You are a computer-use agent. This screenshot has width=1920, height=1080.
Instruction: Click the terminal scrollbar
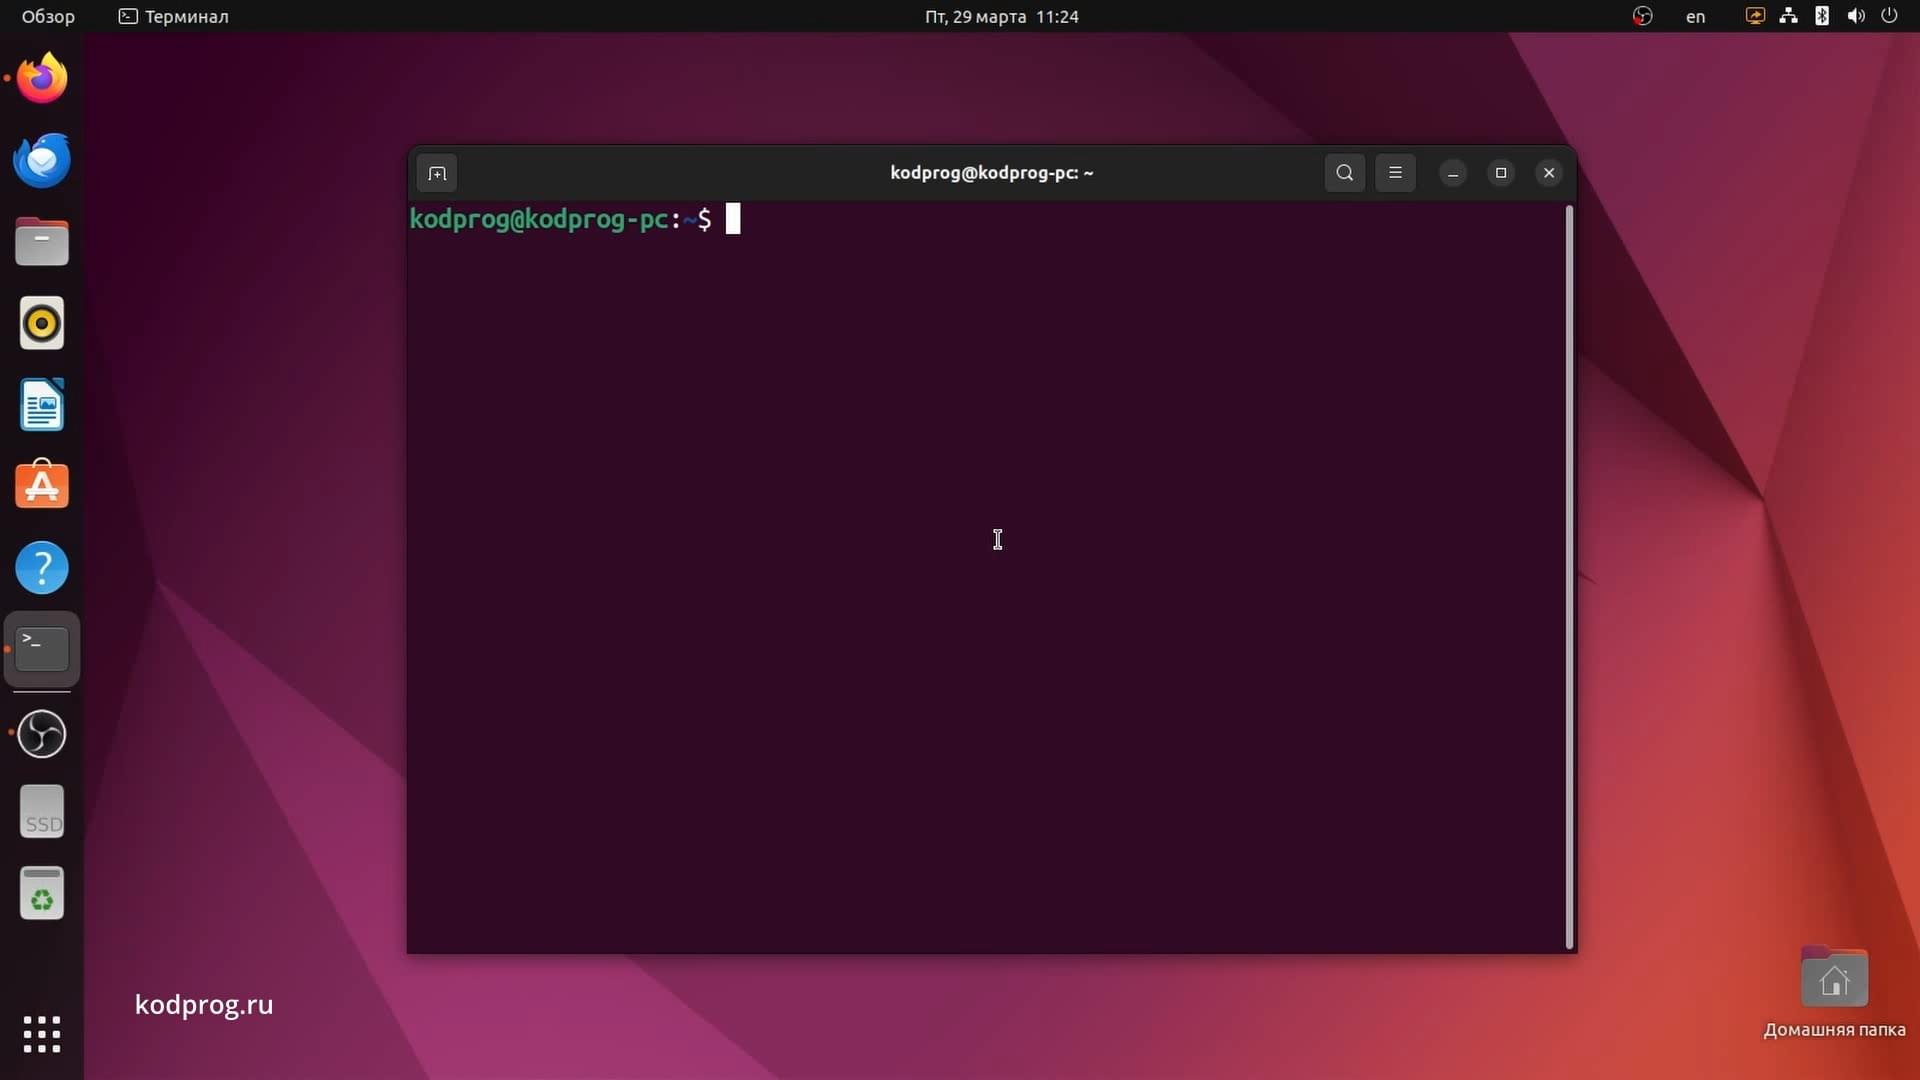[x=1569, y=577]
